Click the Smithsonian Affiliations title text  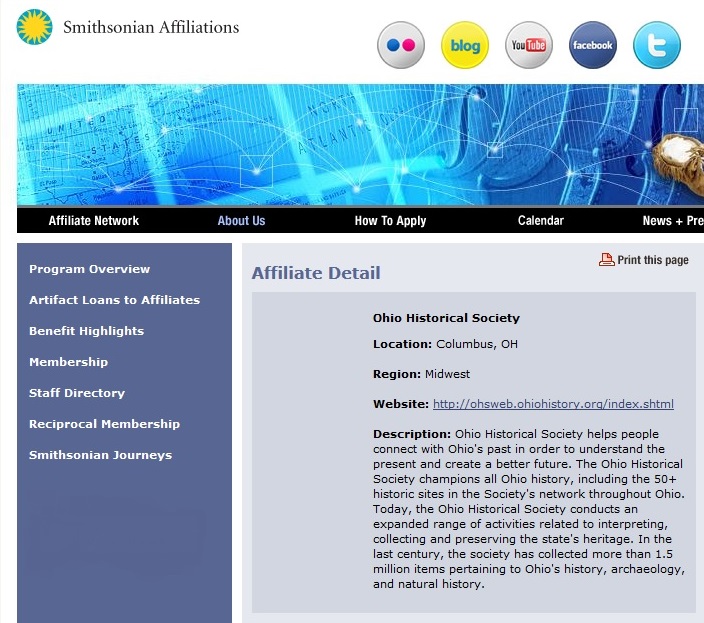(151, 27)
